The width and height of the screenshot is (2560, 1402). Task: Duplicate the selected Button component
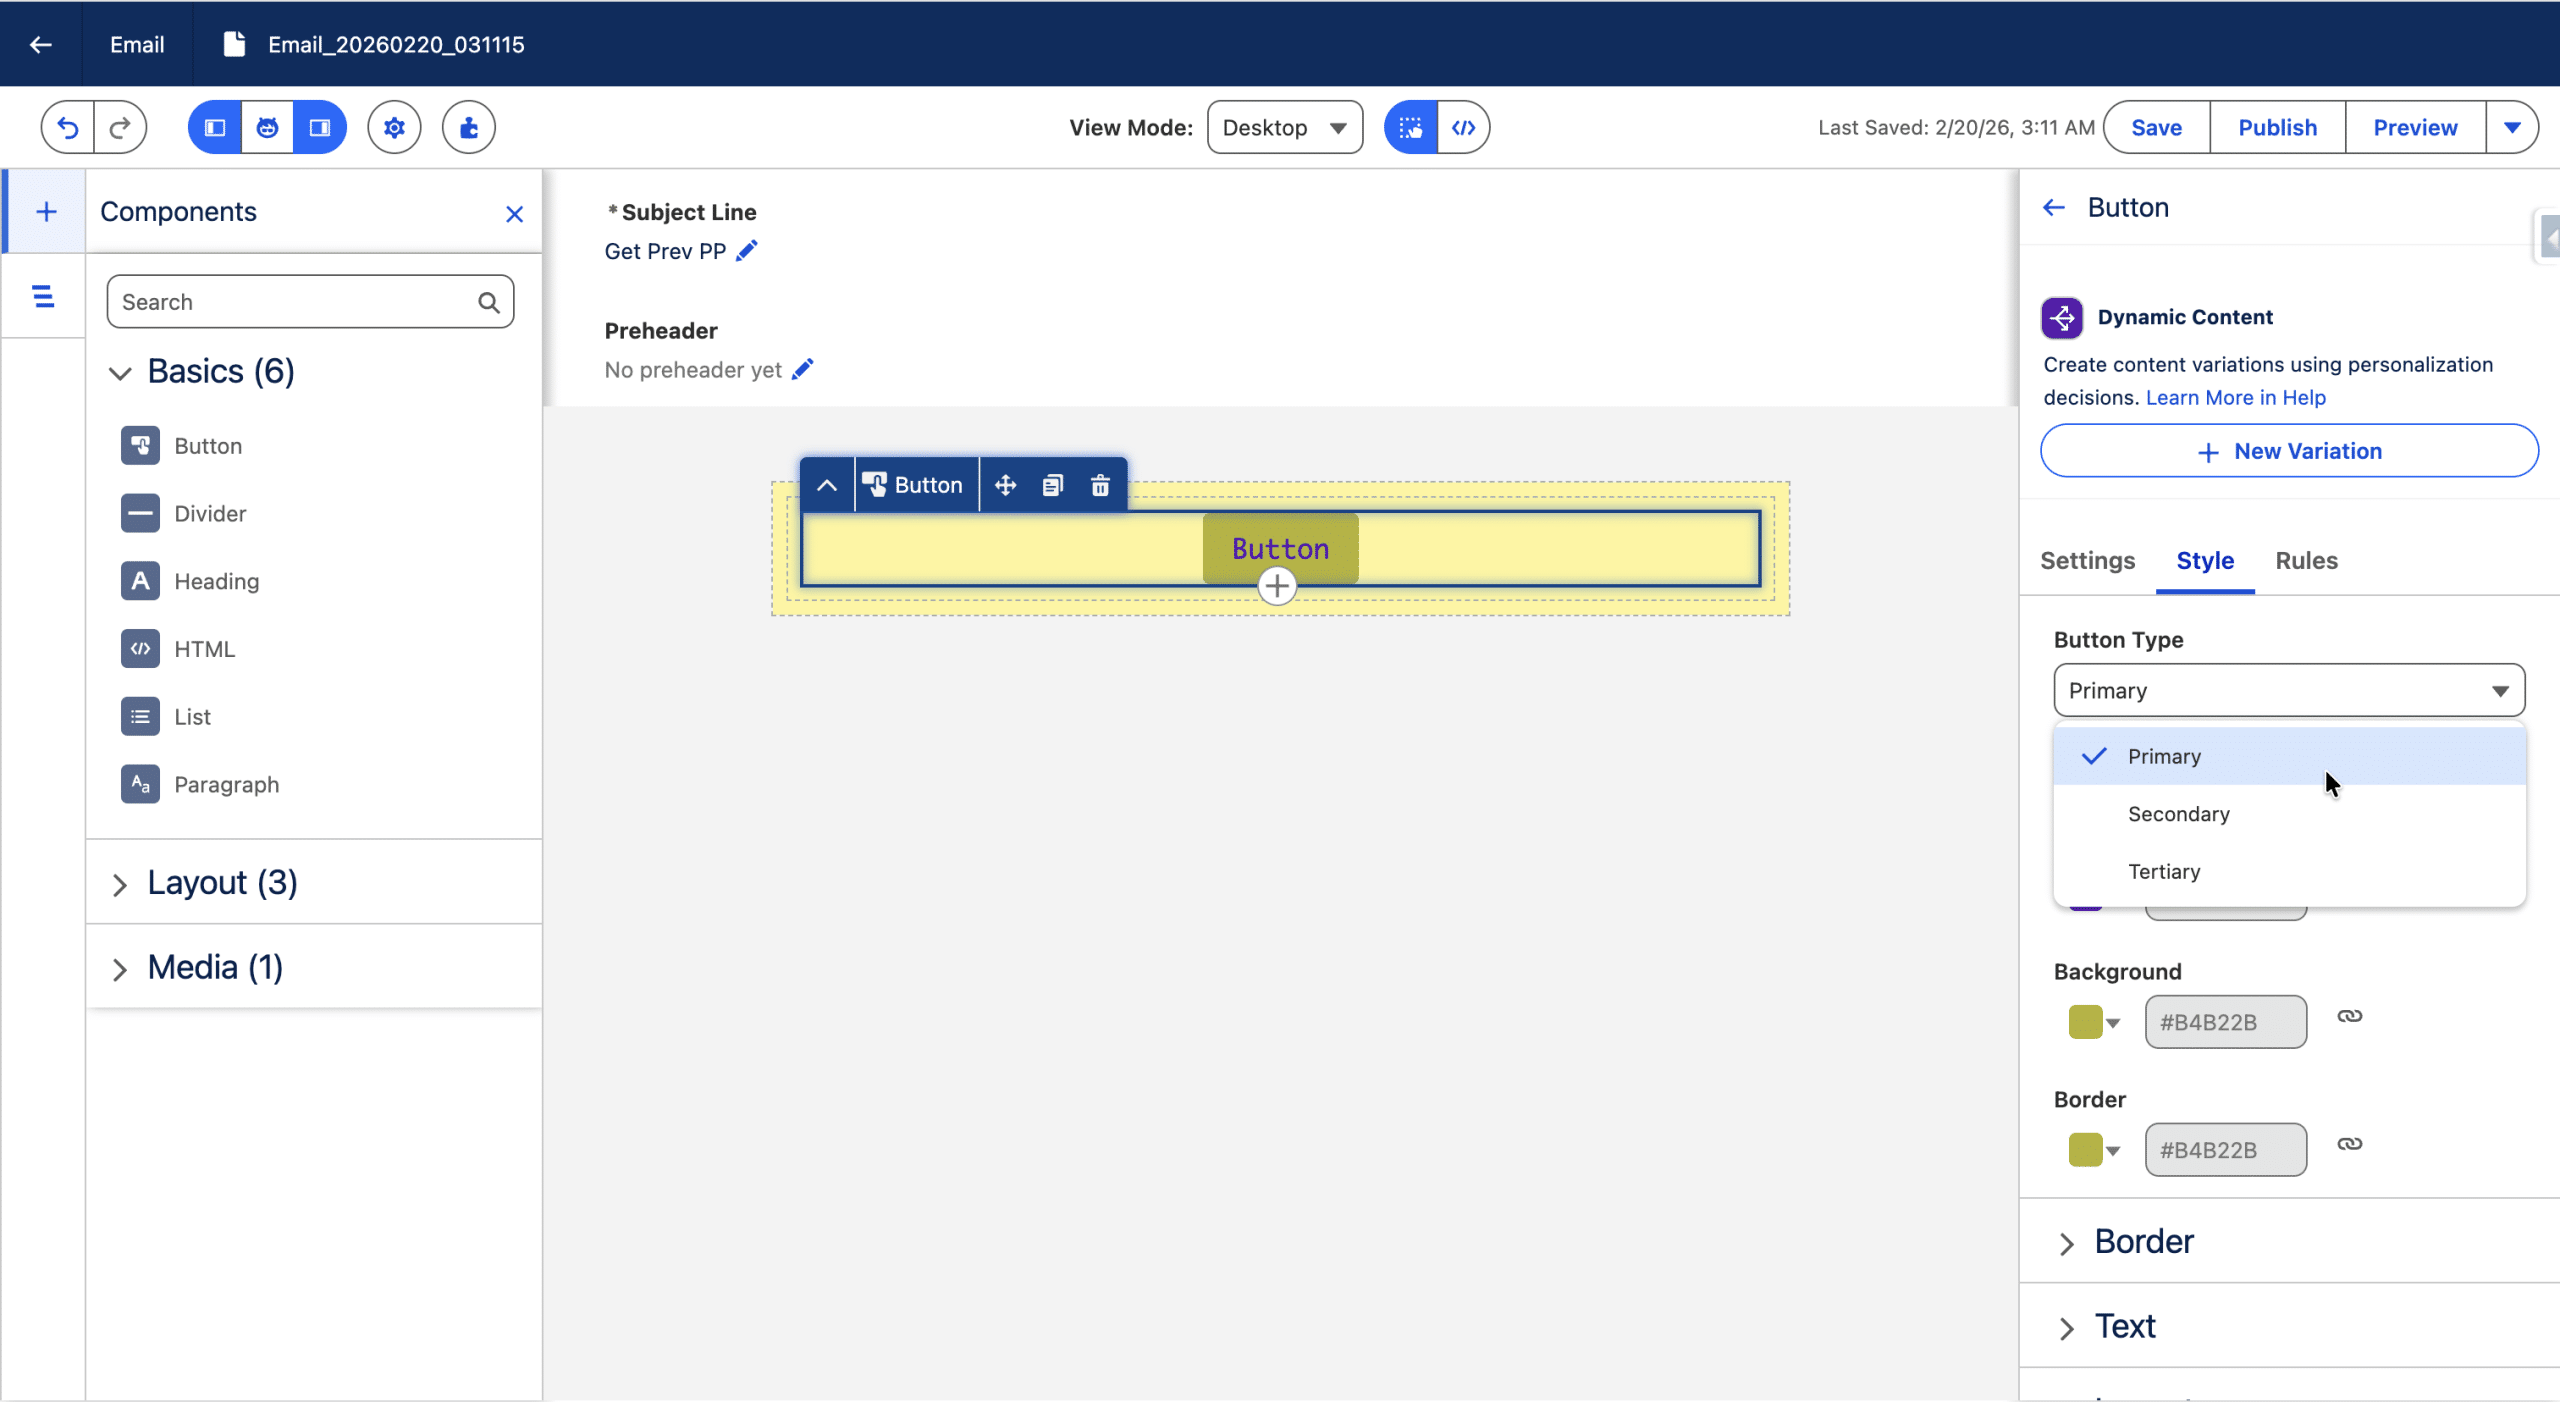coord(1052,485)
